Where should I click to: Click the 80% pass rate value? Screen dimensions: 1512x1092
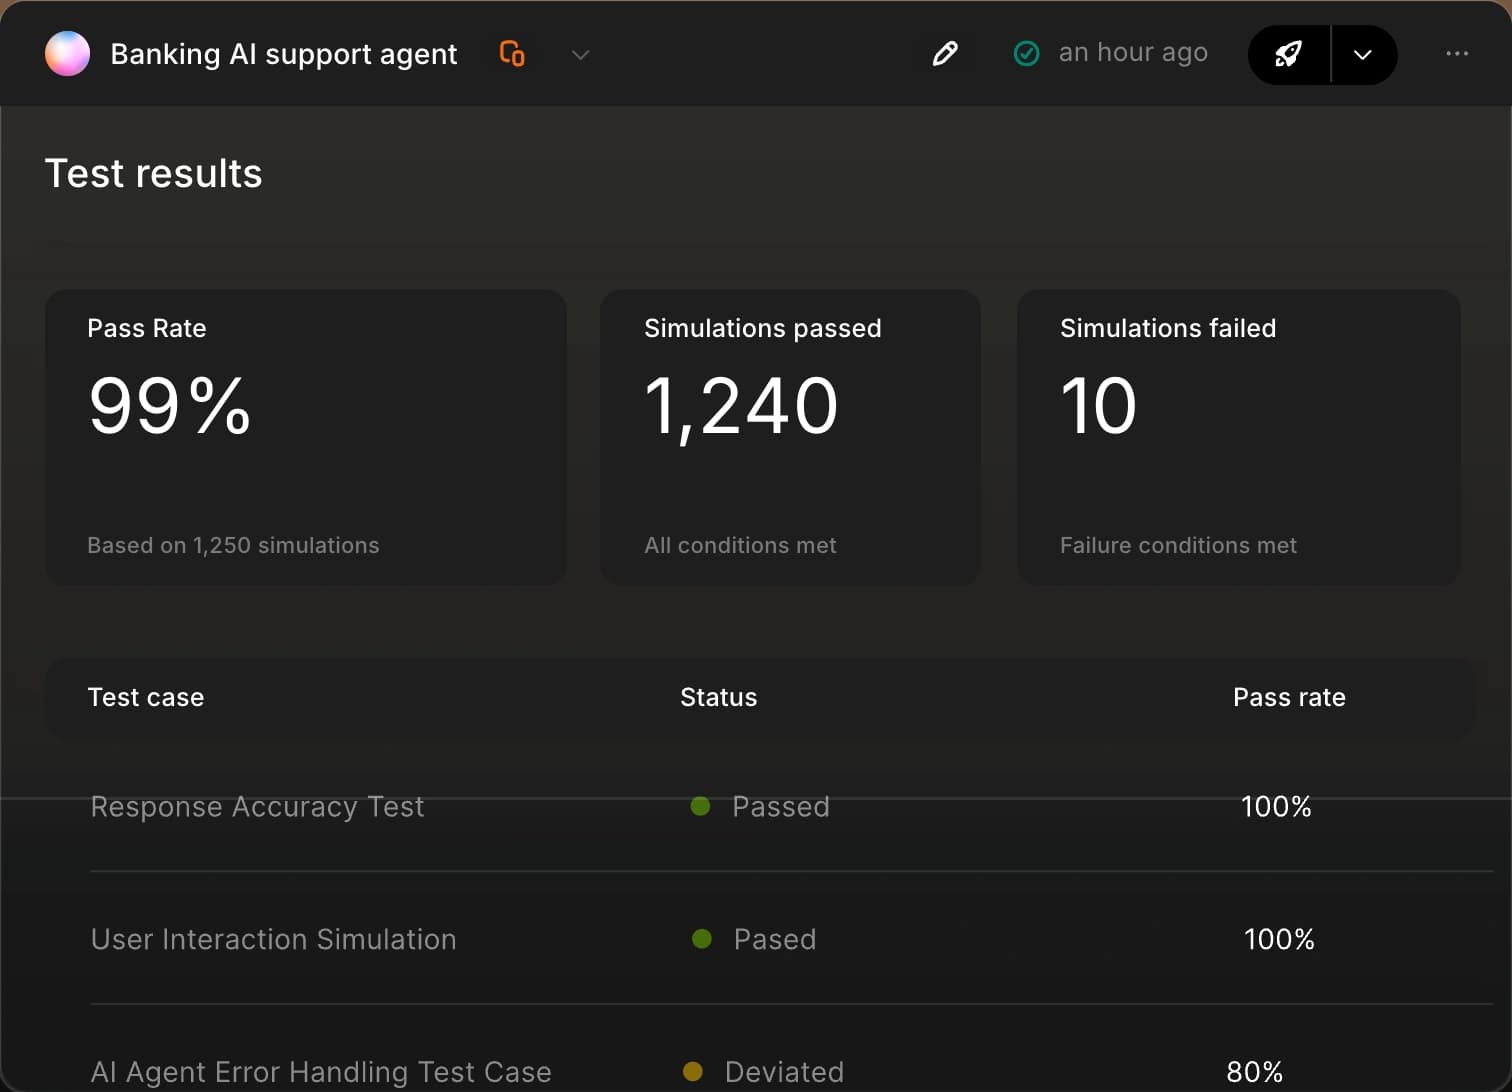(x=1255, y=1072)
